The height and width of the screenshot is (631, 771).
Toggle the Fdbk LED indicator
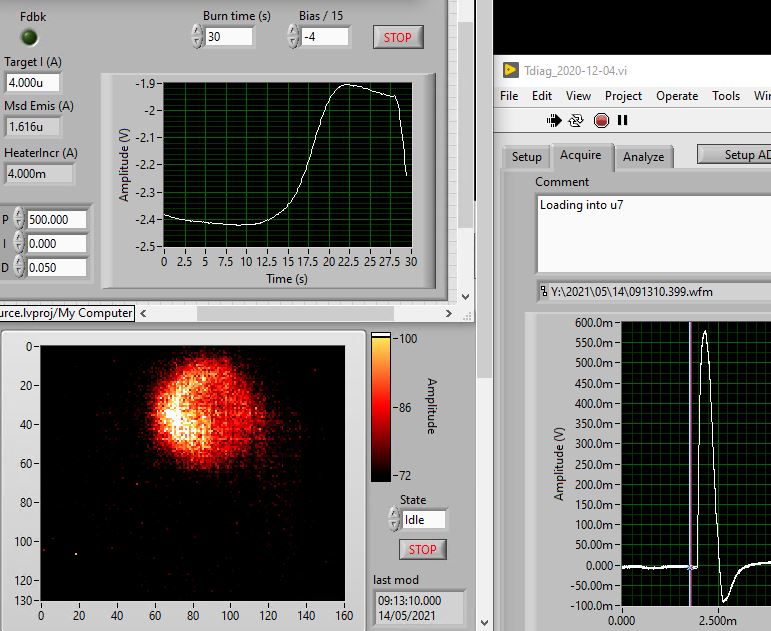[x=30, y=37]
